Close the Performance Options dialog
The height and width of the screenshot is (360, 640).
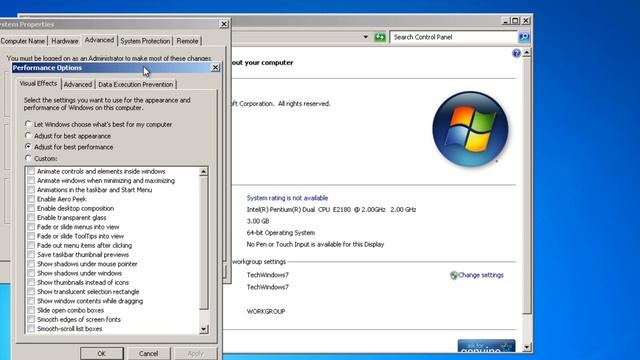point(215,68)
